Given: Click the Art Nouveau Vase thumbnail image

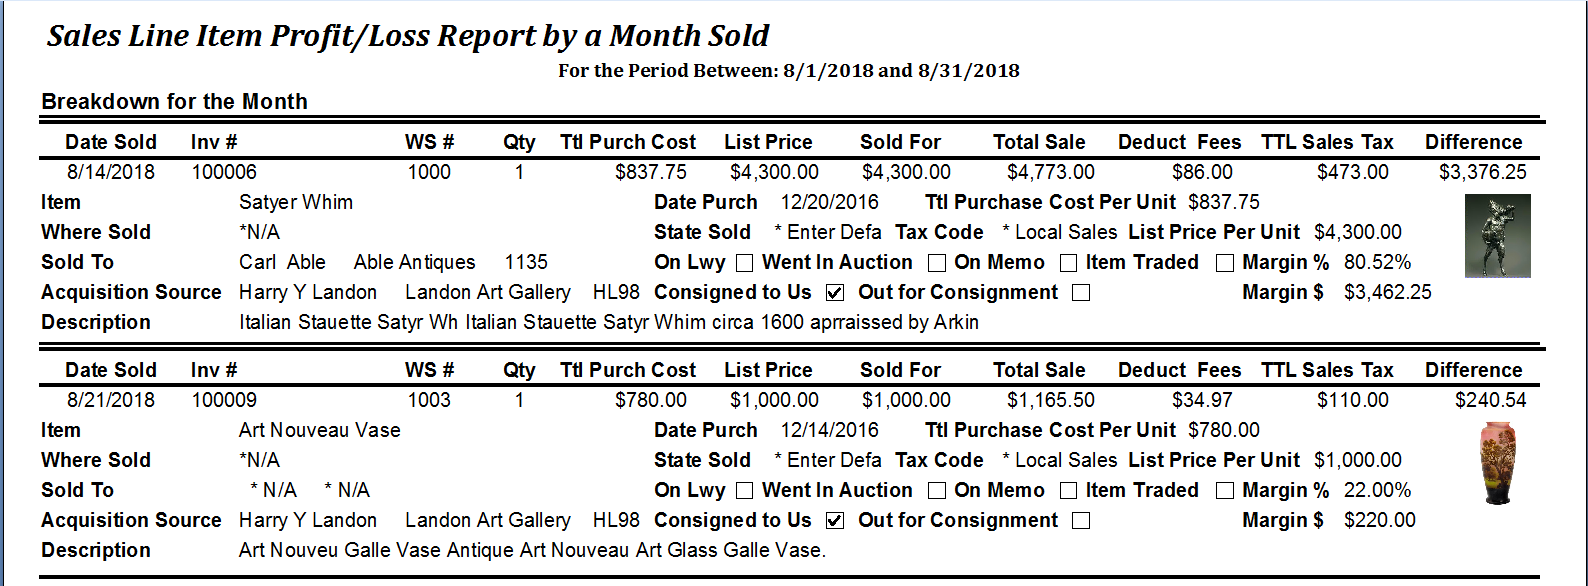Looking at the screenshot, I should point(1497,464).
